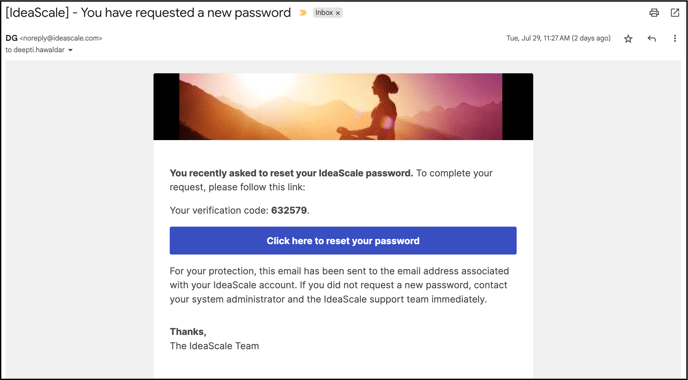
Task: Select the verification code 632579
Action: tap(289, 210)
